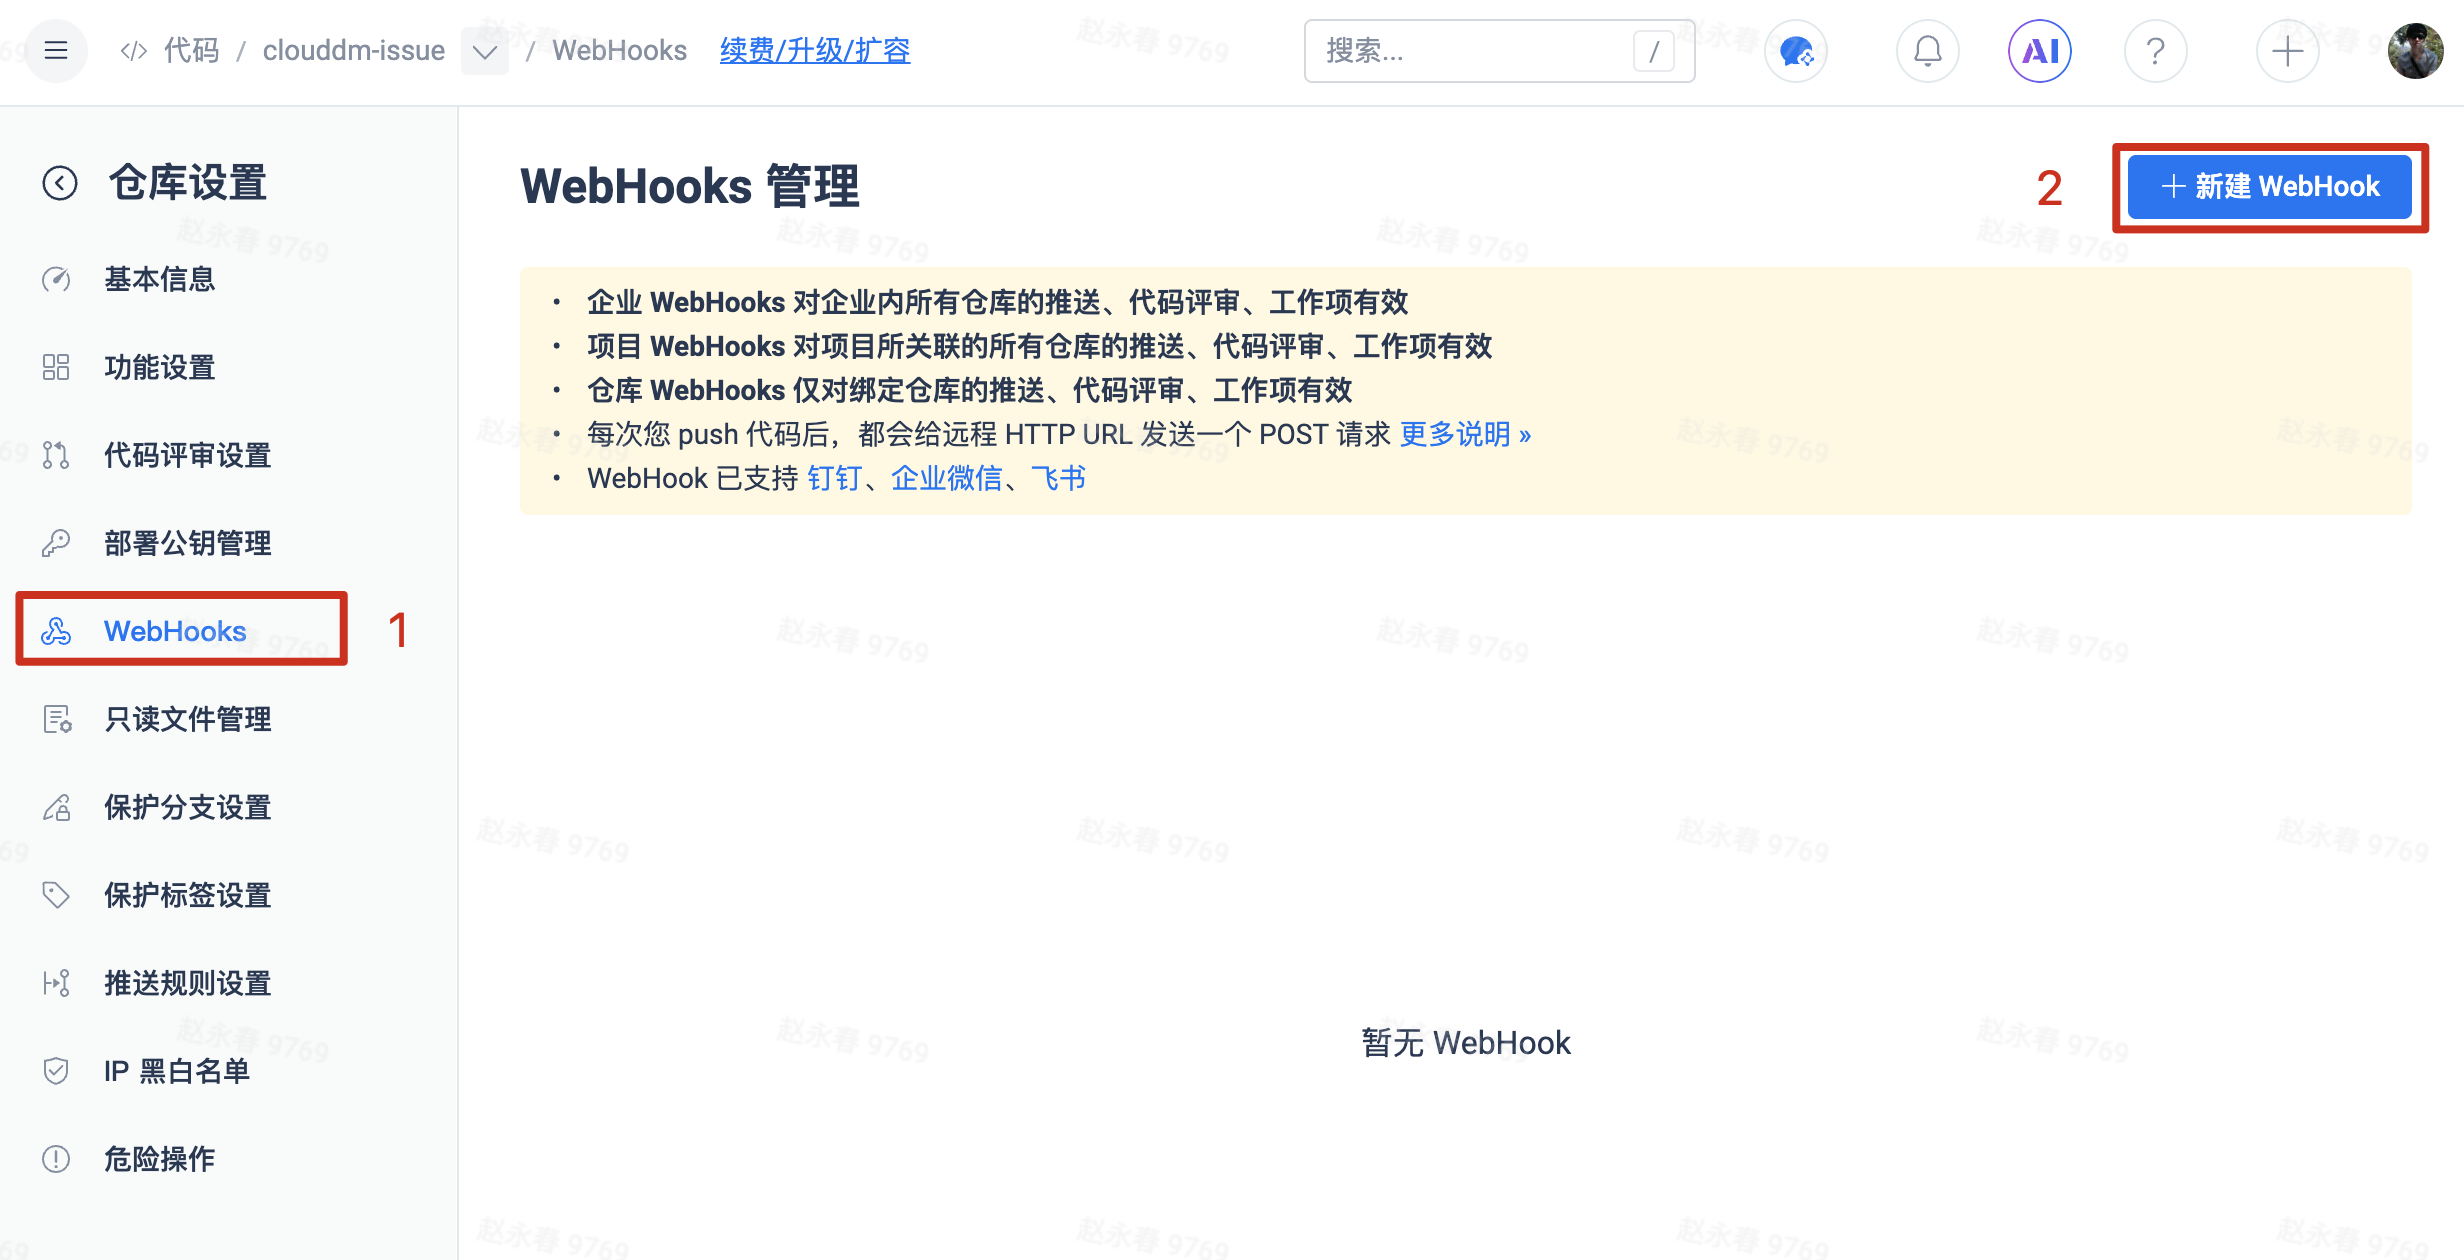Open 基本信息 in sidebar
The height and width of the screenshot is (1260, 2464).
(160, 279)
